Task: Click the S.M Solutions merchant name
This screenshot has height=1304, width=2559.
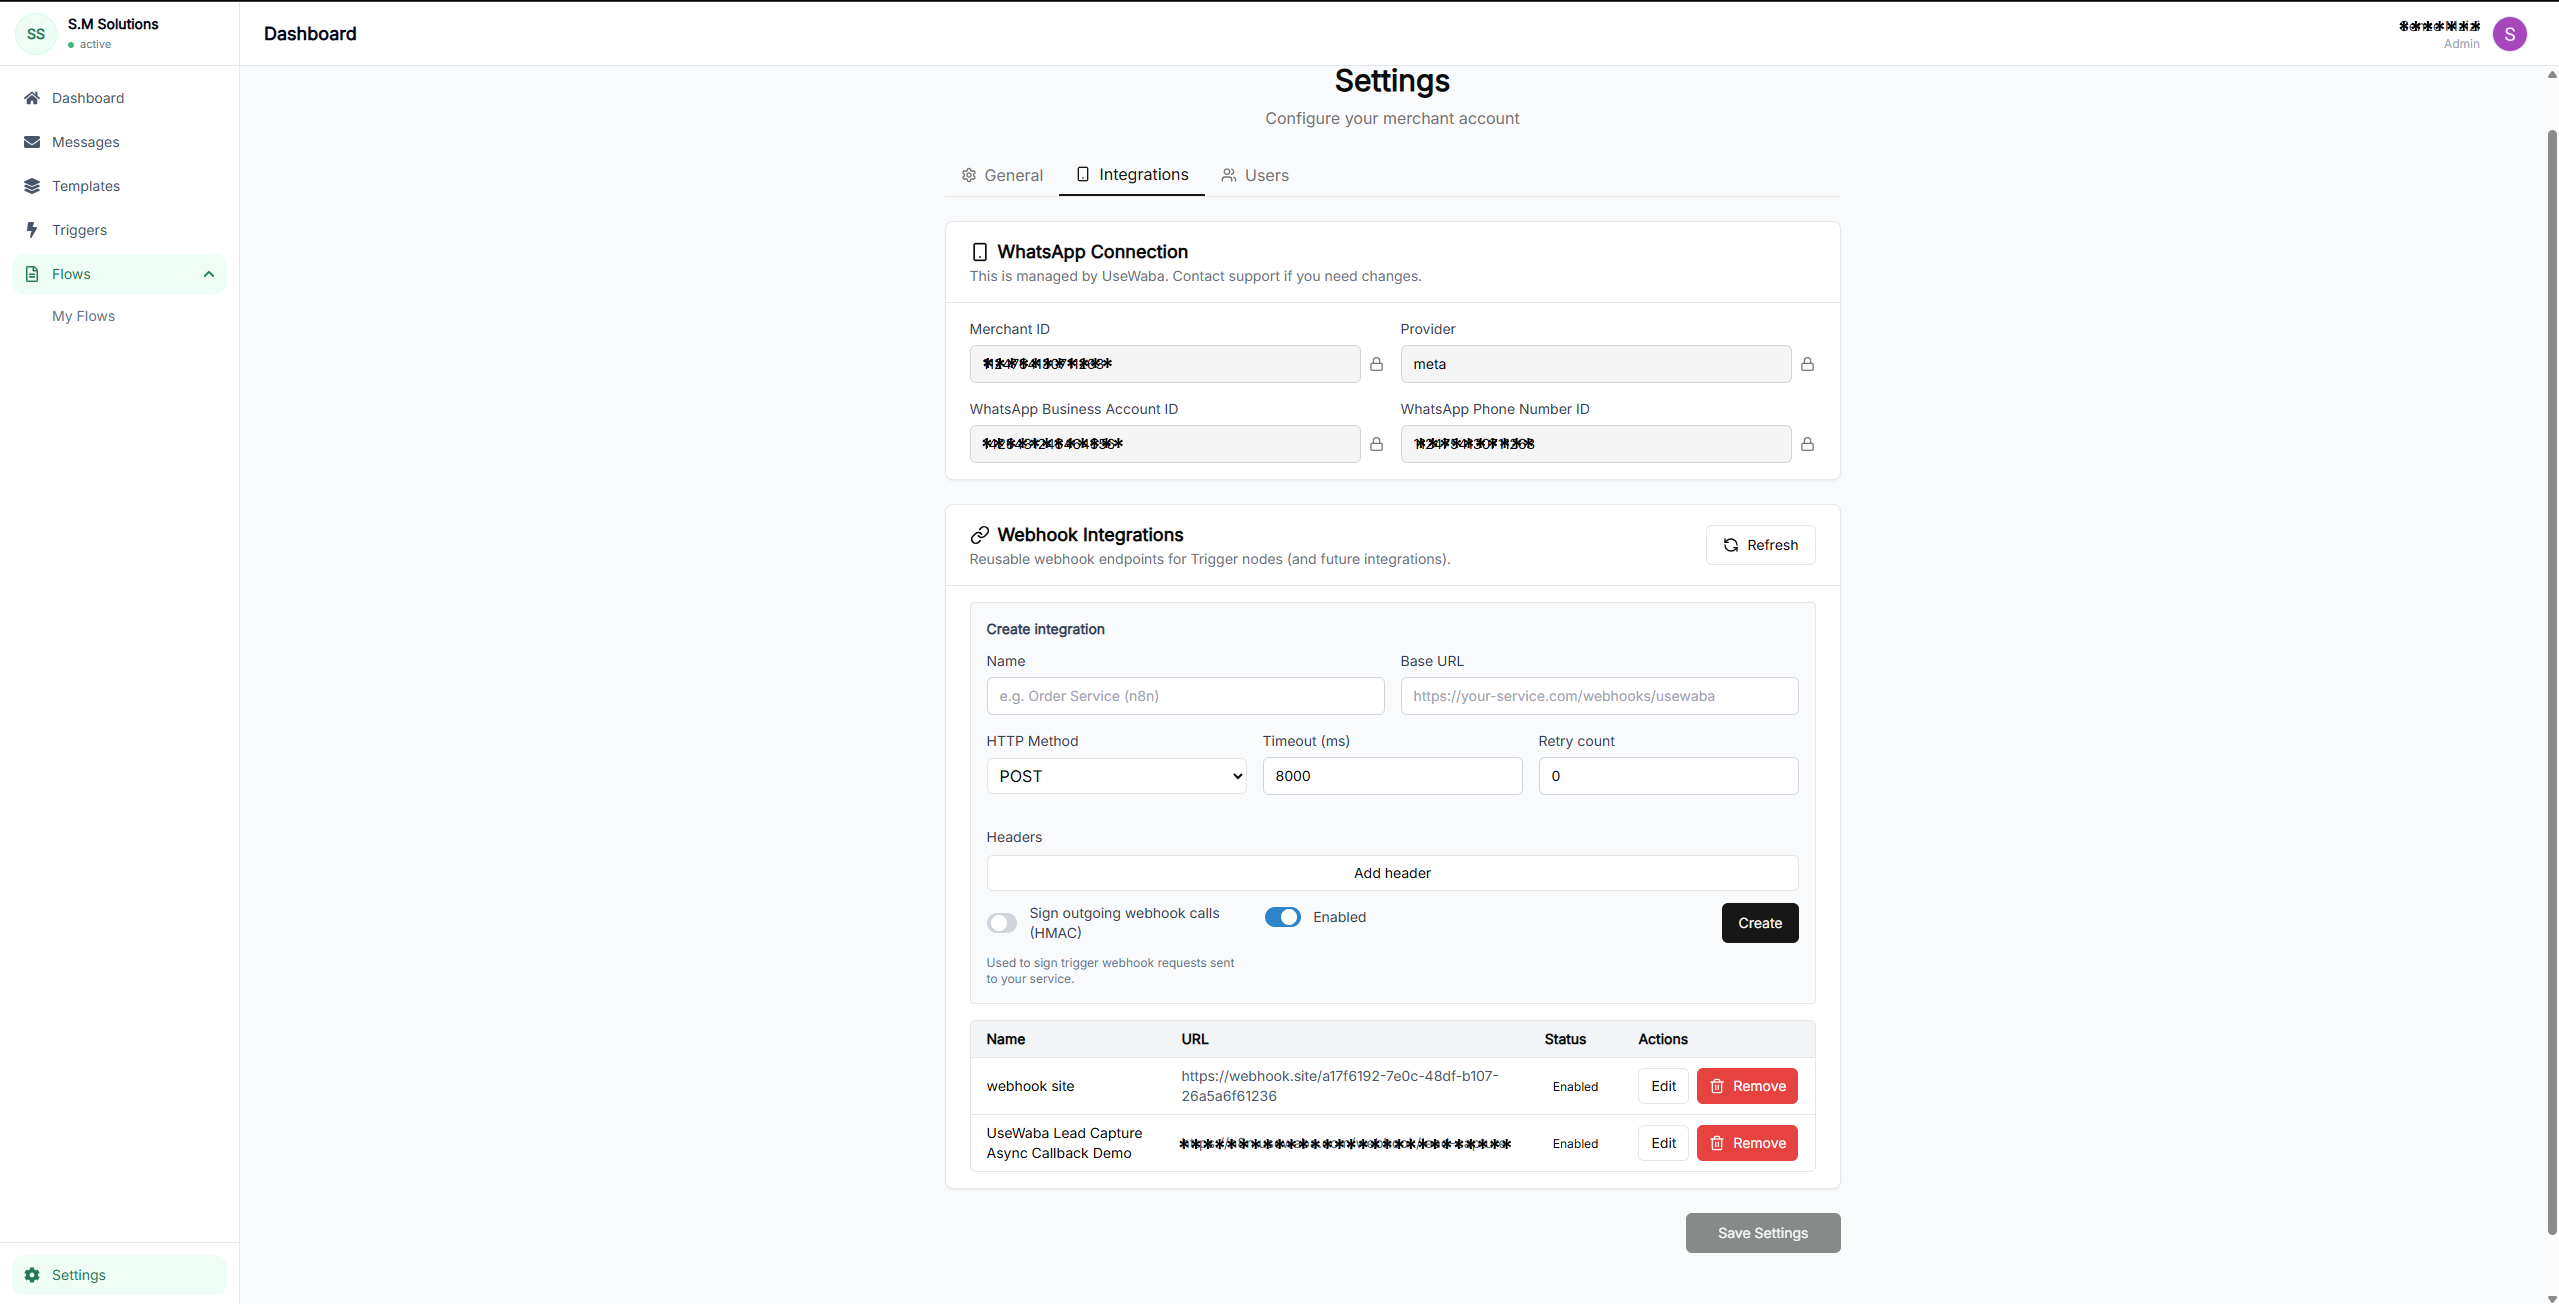Action: (x=113, y=24)
